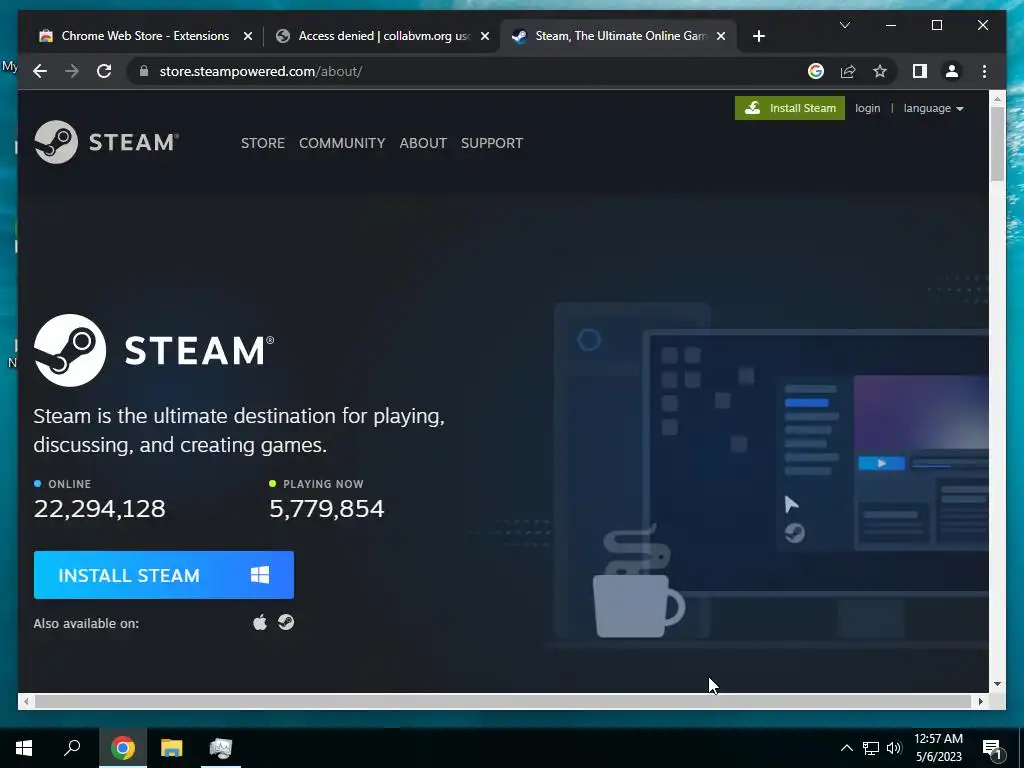
Task: Open the Chrome side panel icon
Action: [920, 71]
